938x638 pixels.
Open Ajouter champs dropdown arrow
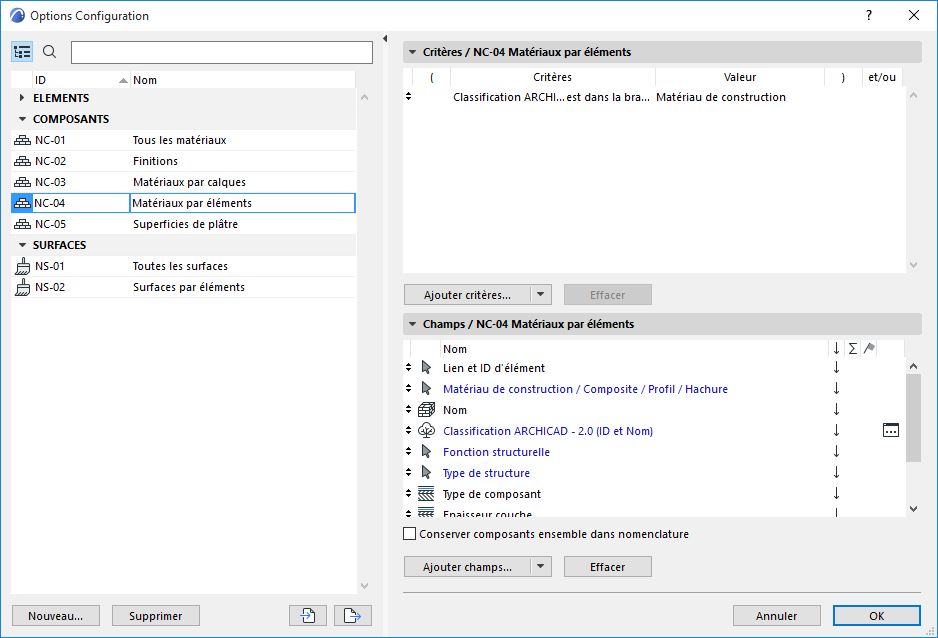[540, 567]
